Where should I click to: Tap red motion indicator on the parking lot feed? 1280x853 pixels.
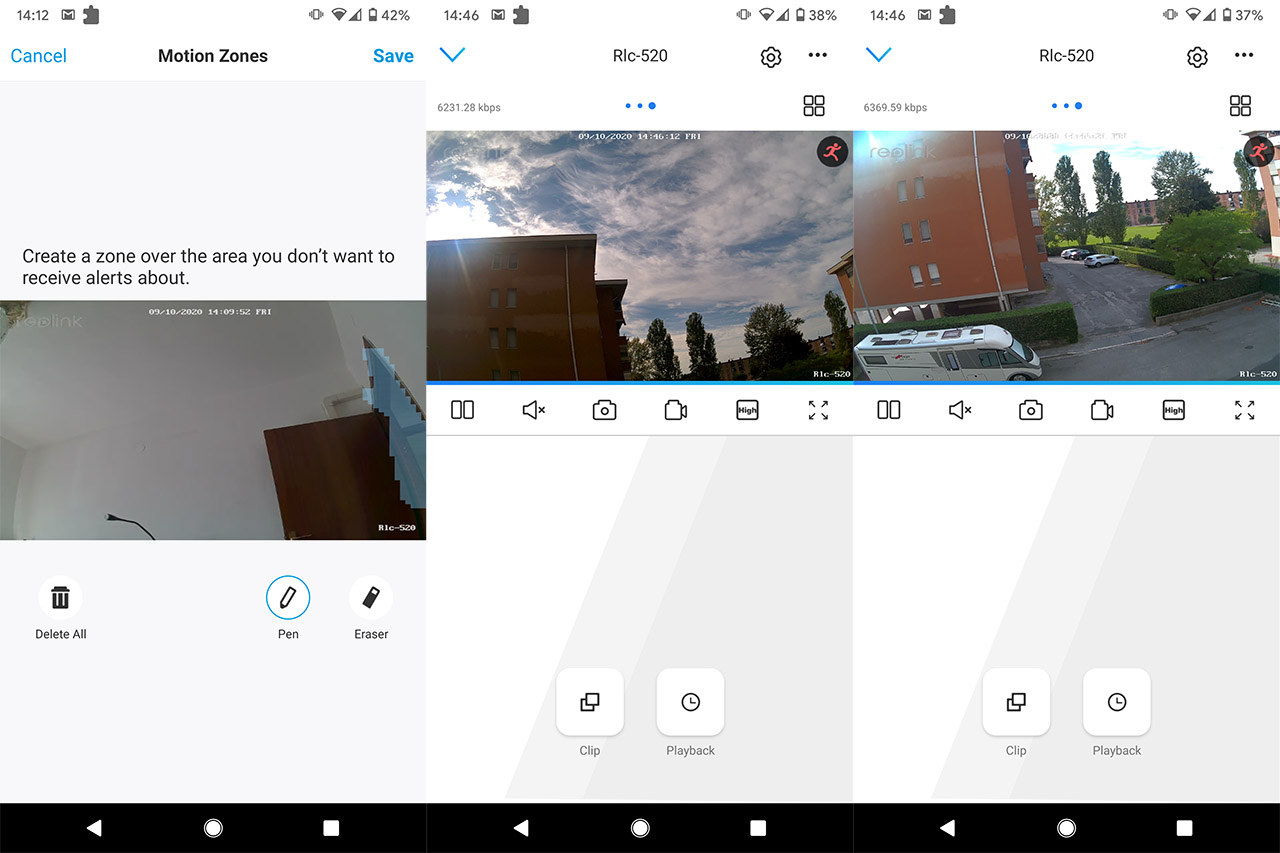point(1259,152)
